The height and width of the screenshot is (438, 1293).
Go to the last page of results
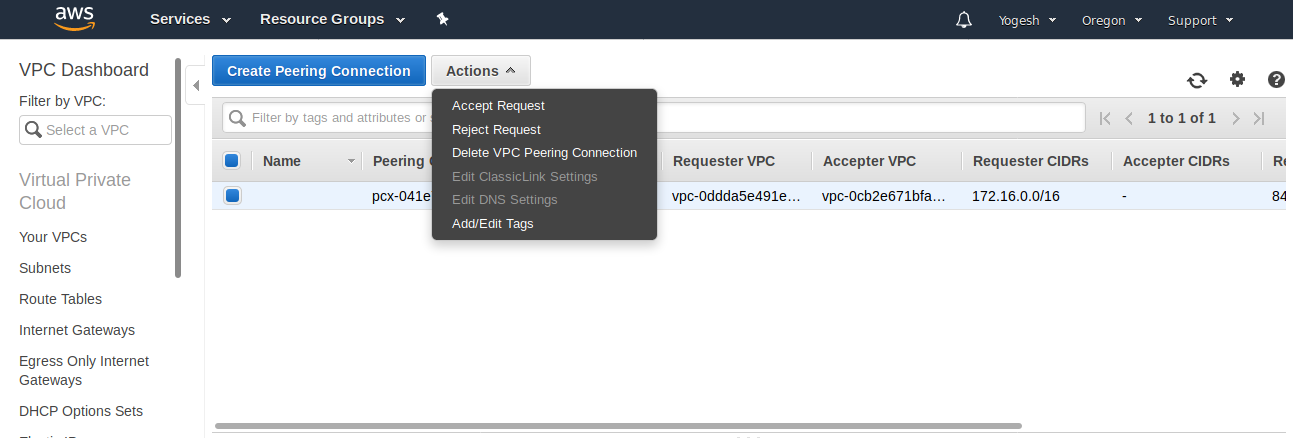coord(1259,118)
